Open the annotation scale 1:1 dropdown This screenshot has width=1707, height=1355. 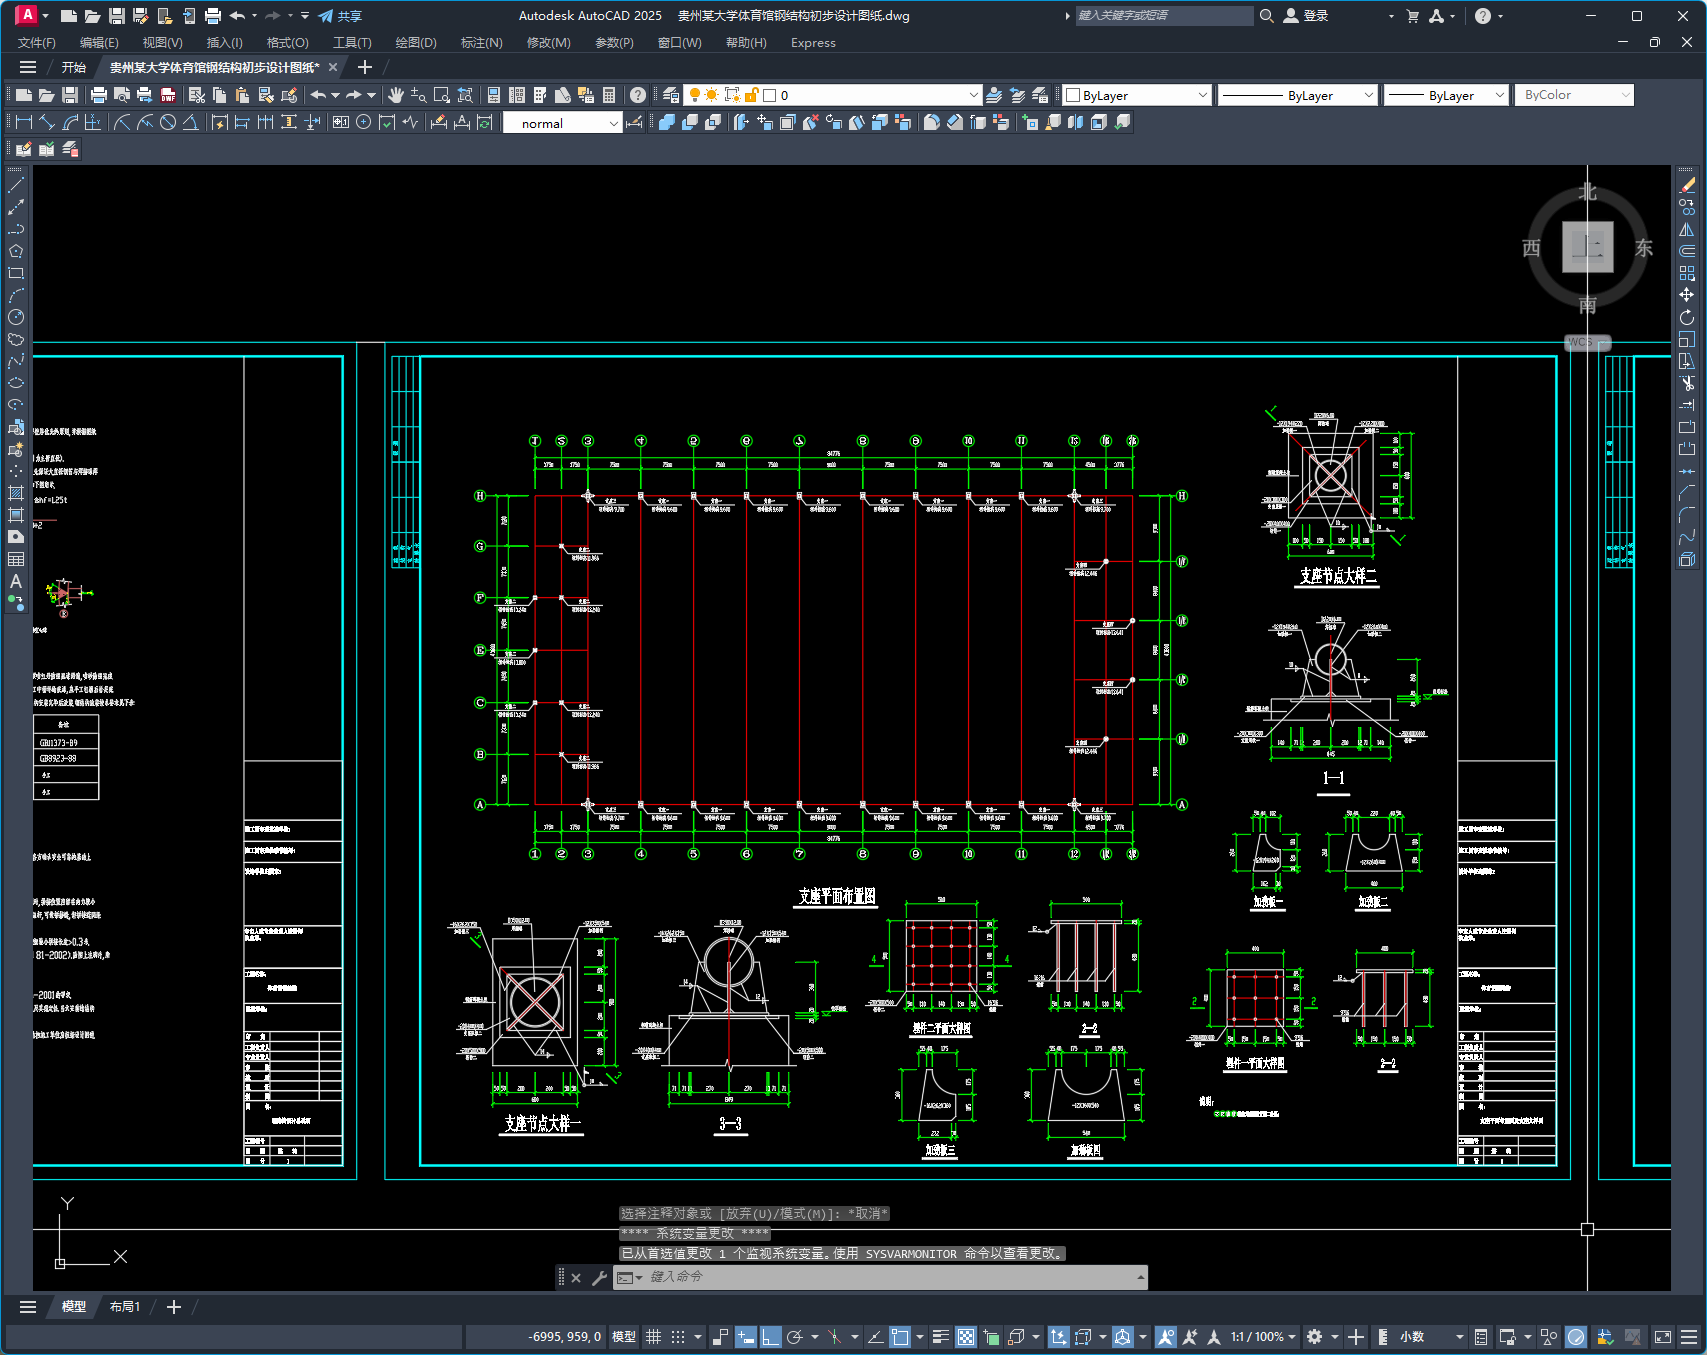(1263, 1337)
